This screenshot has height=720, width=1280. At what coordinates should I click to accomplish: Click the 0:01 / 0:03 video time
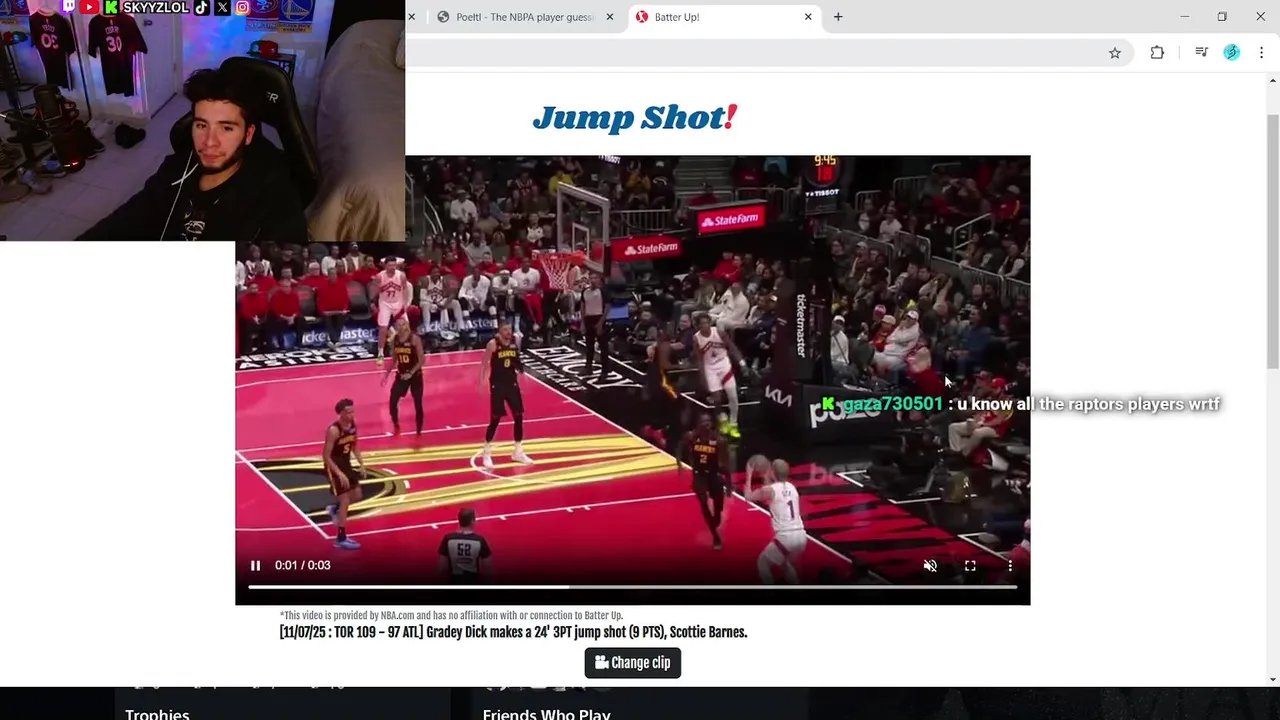pos(303,566)
